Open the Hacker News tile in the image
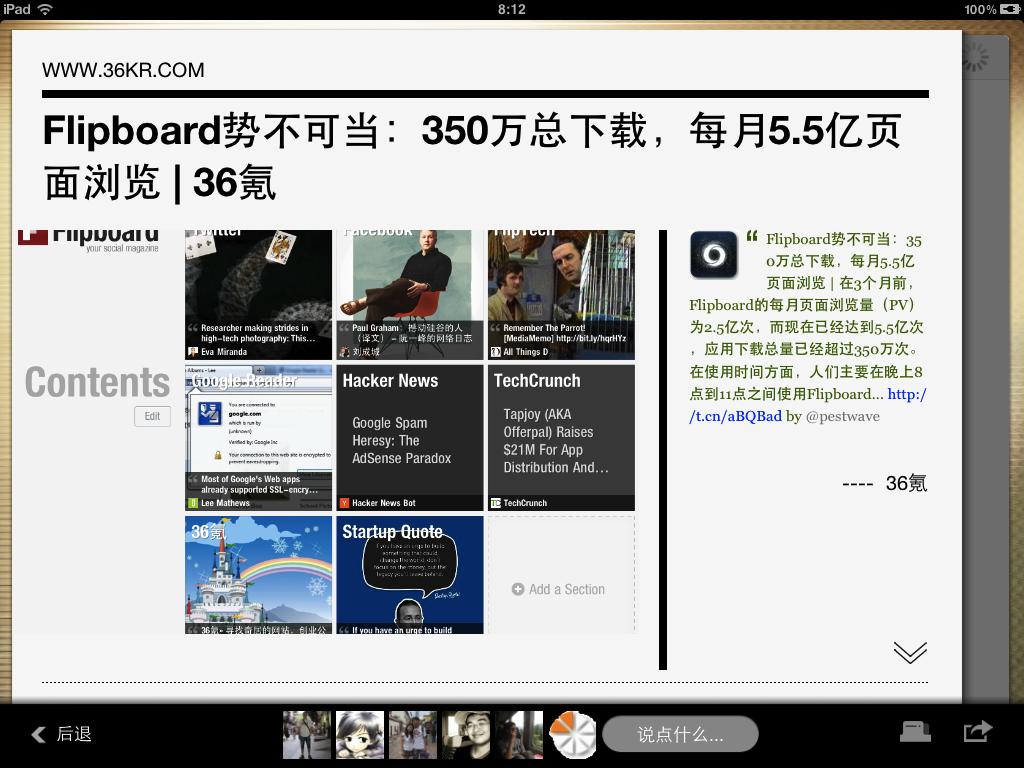The height and width of the screenshot is (768, 1024). point(410,438)
